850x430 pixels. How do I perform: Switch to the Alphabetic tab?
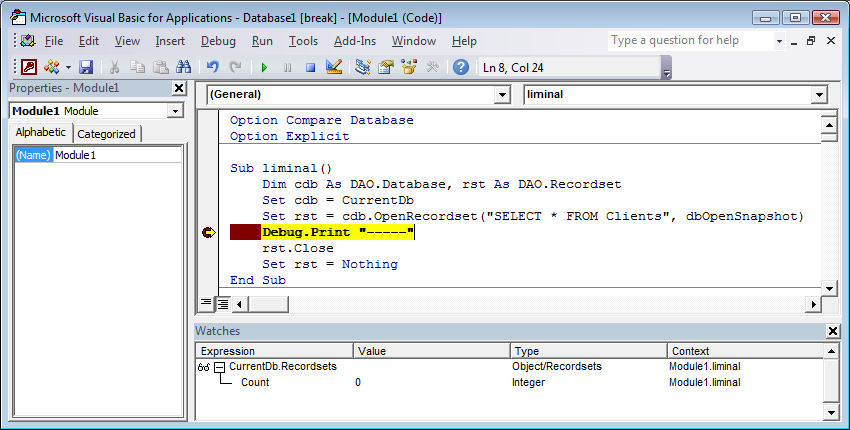(x=41, y=132)
